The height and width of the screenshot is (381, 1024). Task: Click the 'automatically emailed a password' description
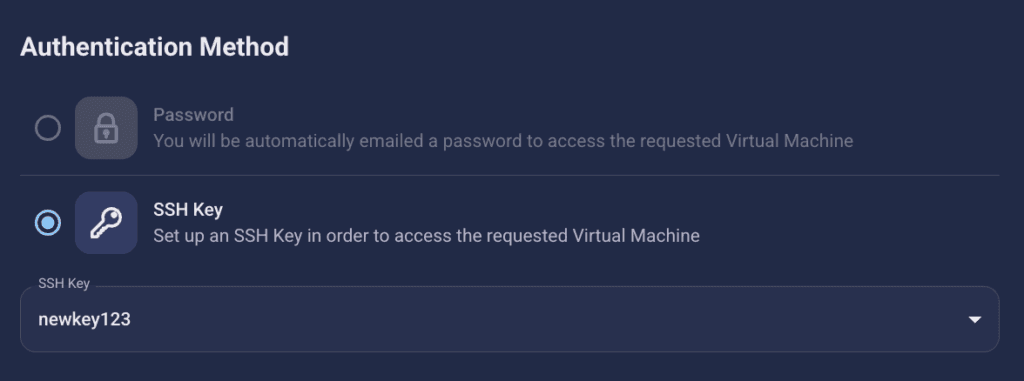503,141
